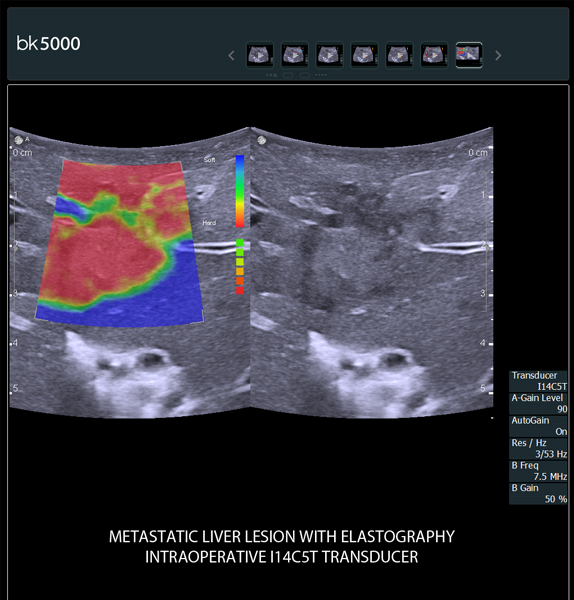Click red bottom square of quality indicator
Viewport: 574px width, 600px height.
(x=240, y=290)
